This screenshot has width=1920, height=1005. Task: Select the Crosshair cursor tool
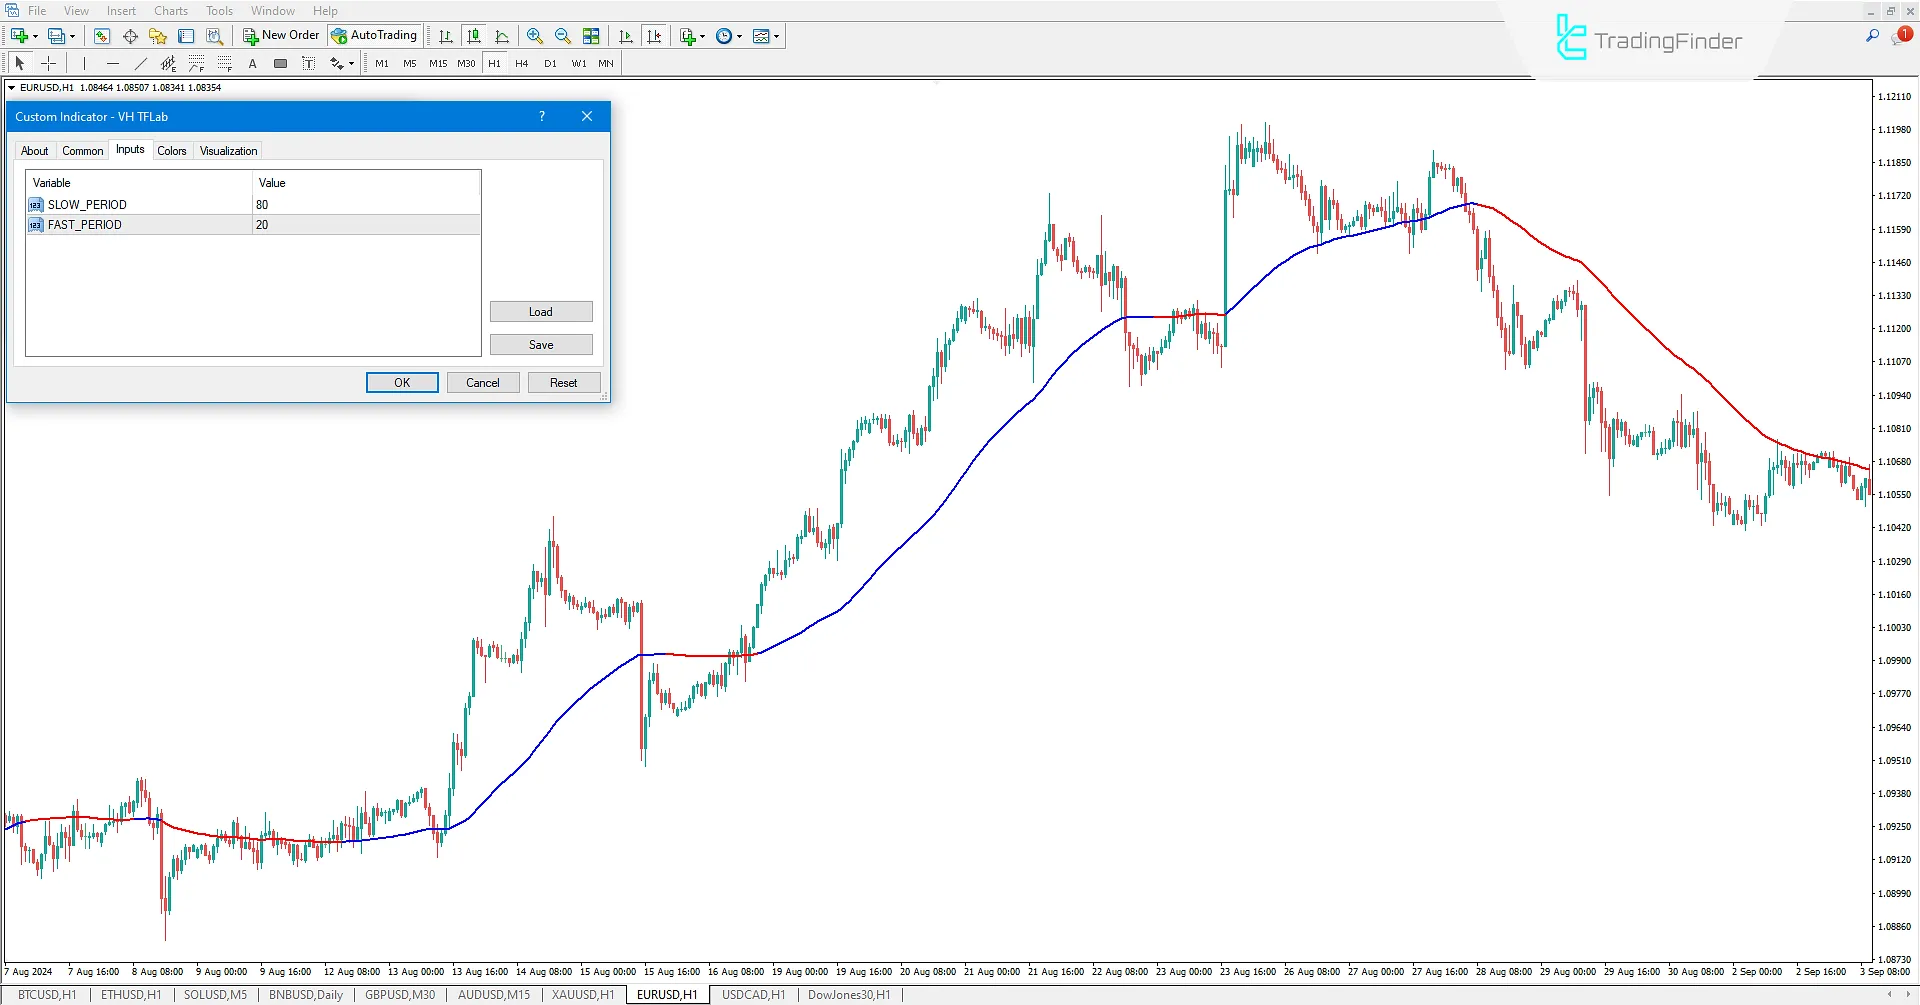coord(48,63)
